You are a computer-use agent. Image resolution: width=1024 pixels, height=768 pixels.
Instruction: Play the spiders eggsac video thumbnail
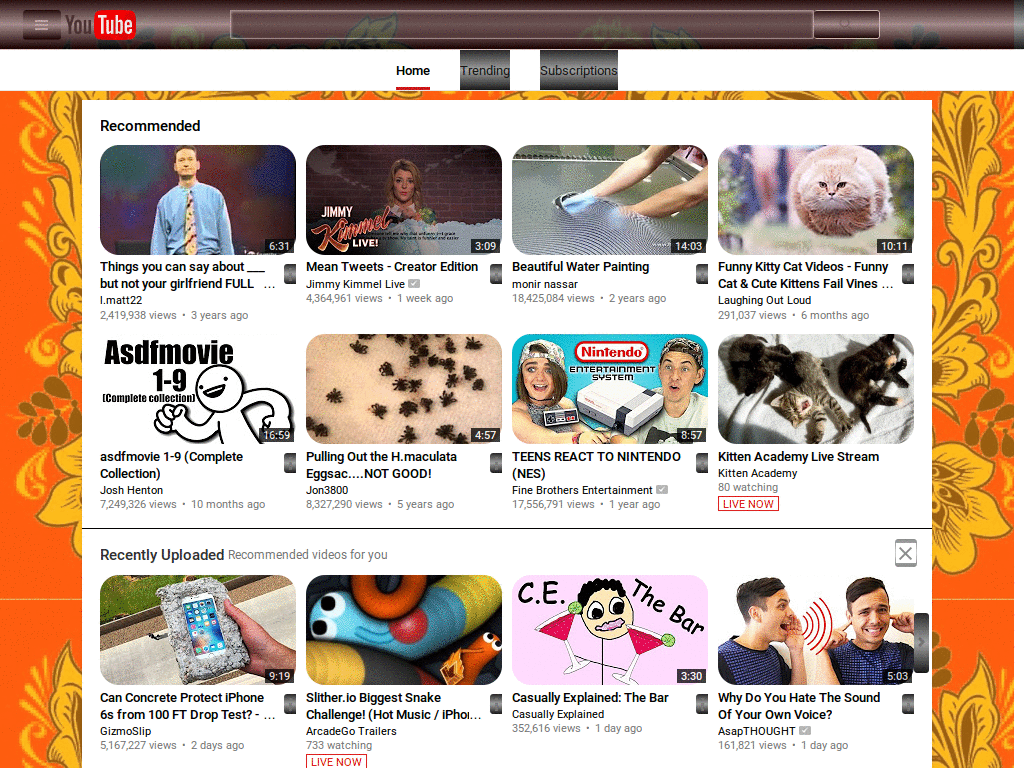[x=404, y=389]
